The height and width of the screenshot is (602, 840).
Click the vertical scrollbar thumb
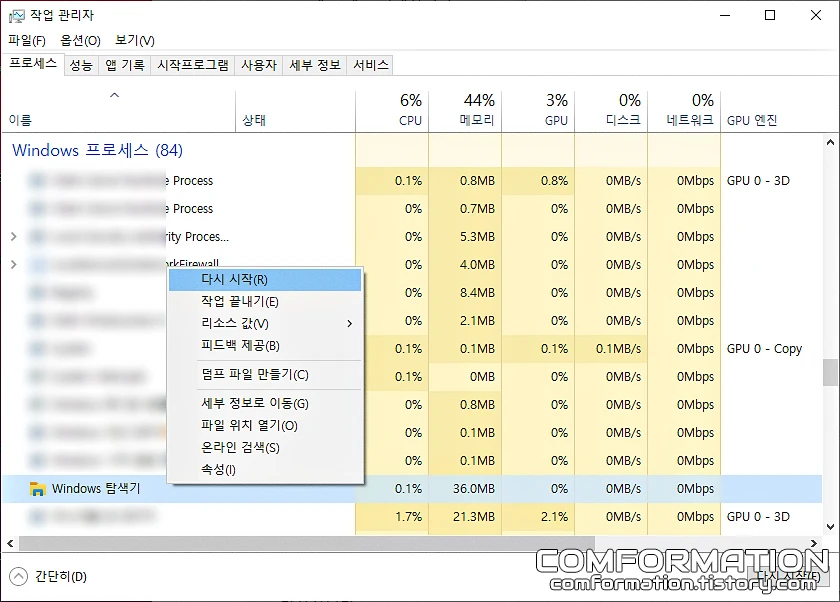(830, 372)
